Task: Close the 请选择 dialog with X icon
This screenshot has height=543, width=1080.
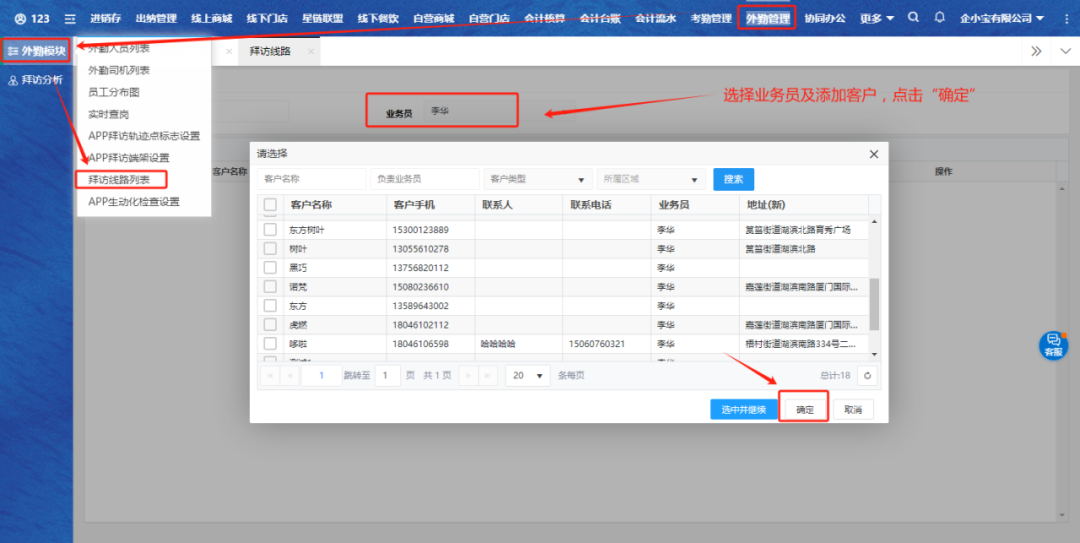Action: coord(873,154)
